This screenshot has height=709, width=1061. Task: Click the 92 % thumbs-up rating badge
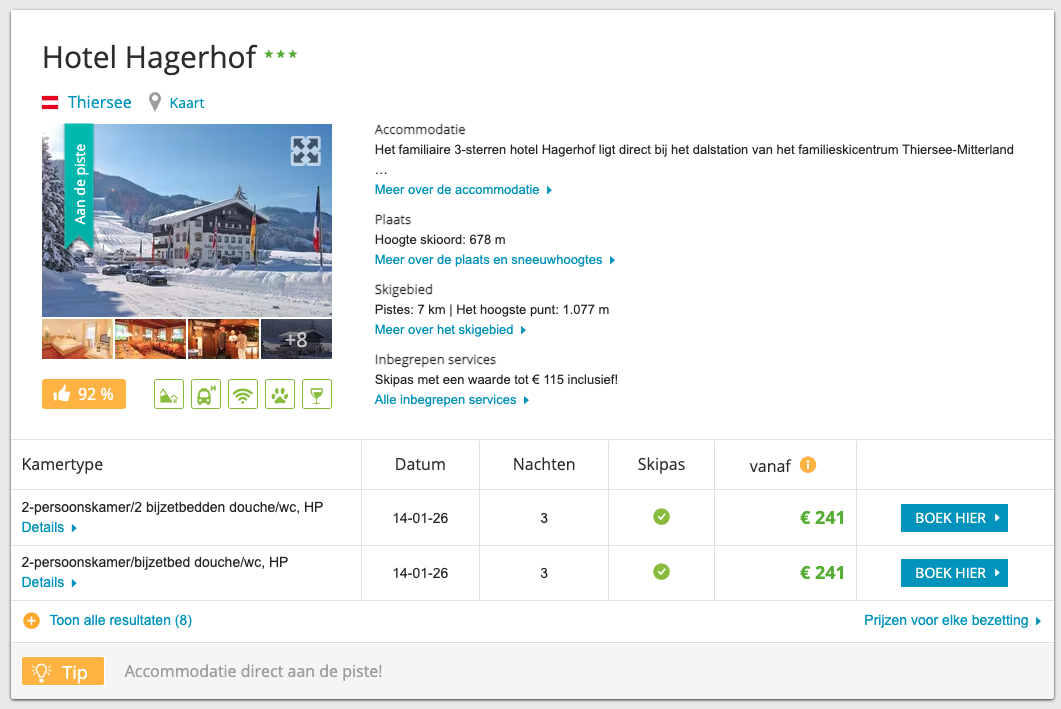tap(84, 394)
